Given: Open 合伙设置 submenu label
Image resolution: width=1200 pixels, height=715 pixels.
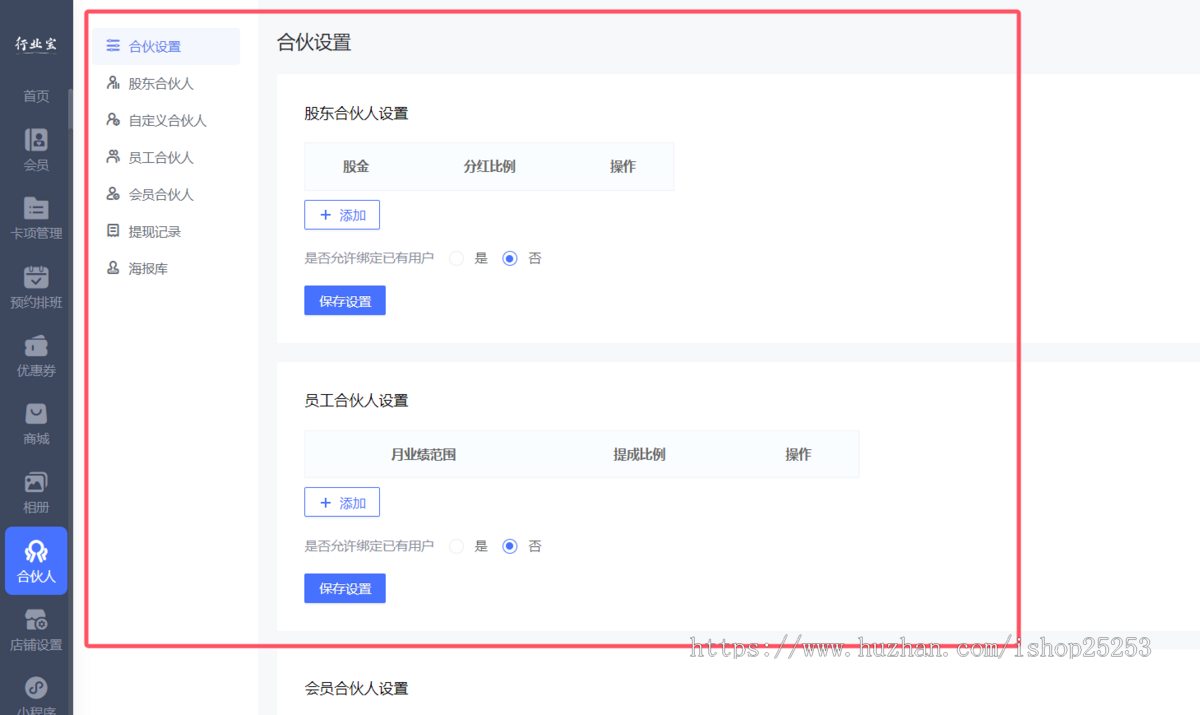Looking at the screenshot, I should click(155, 47).
